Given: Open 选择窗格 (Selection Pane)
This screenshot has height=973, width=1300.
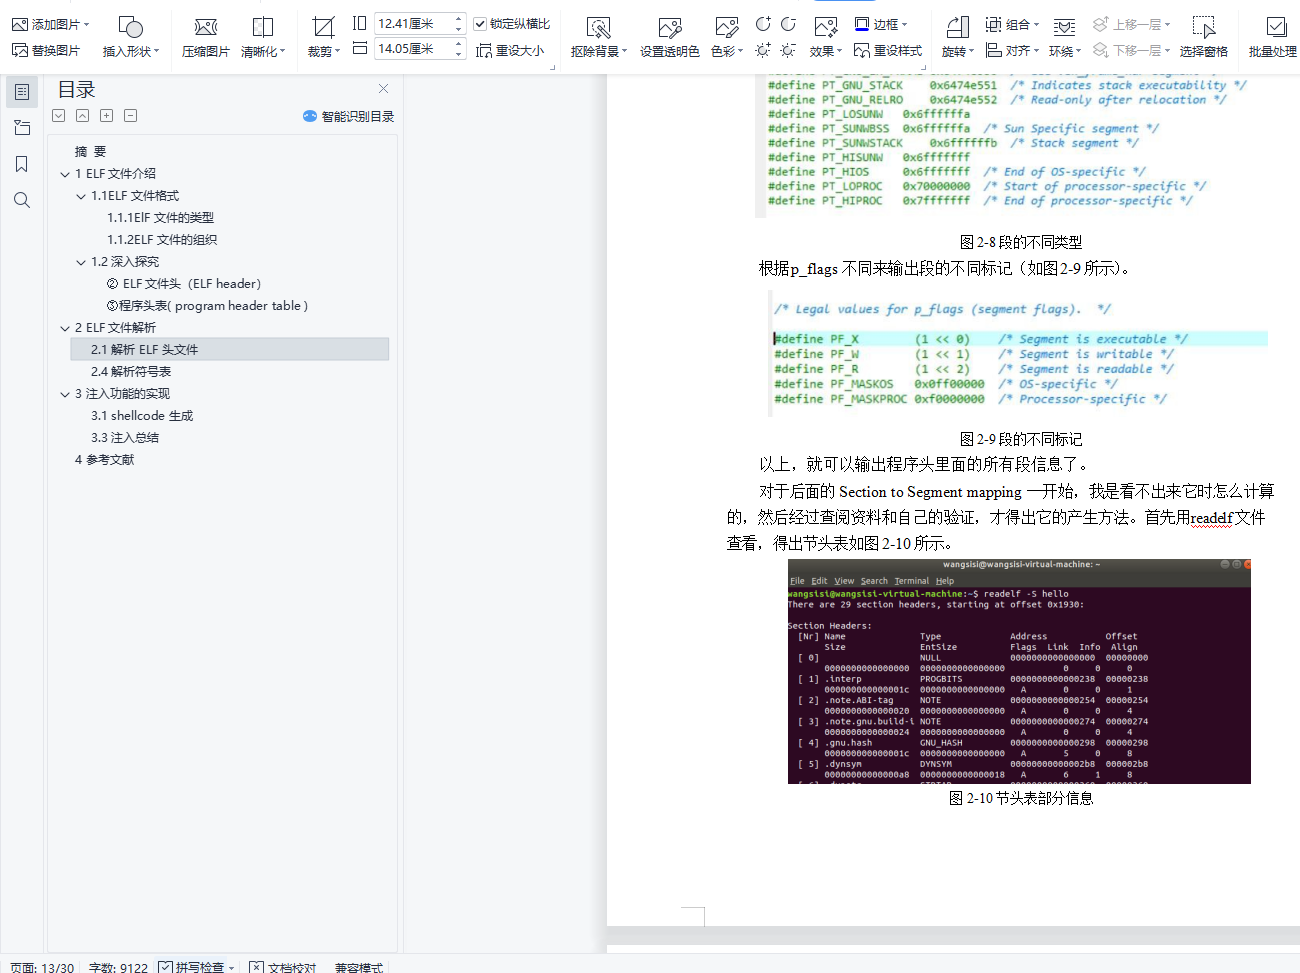Looking at the screenshot, I should click(x=1203, y=37).
